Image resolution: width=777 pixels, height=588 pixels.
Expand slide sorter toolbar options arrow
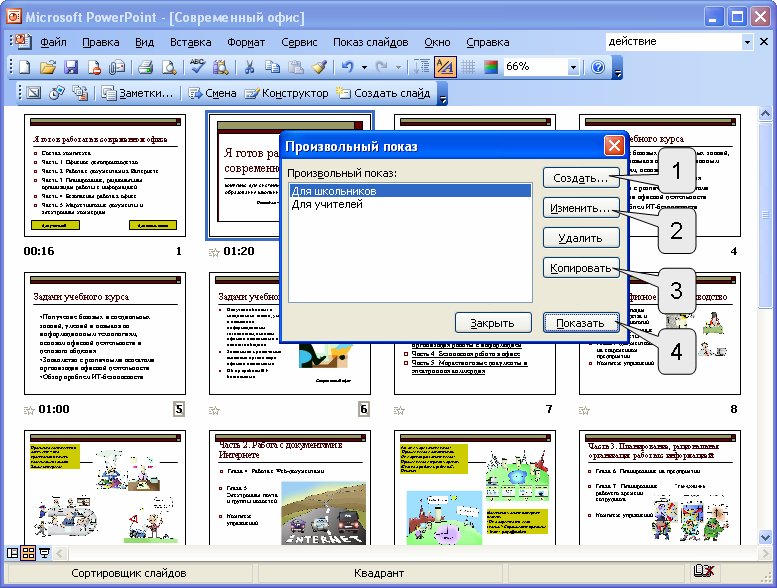point(443,94)
